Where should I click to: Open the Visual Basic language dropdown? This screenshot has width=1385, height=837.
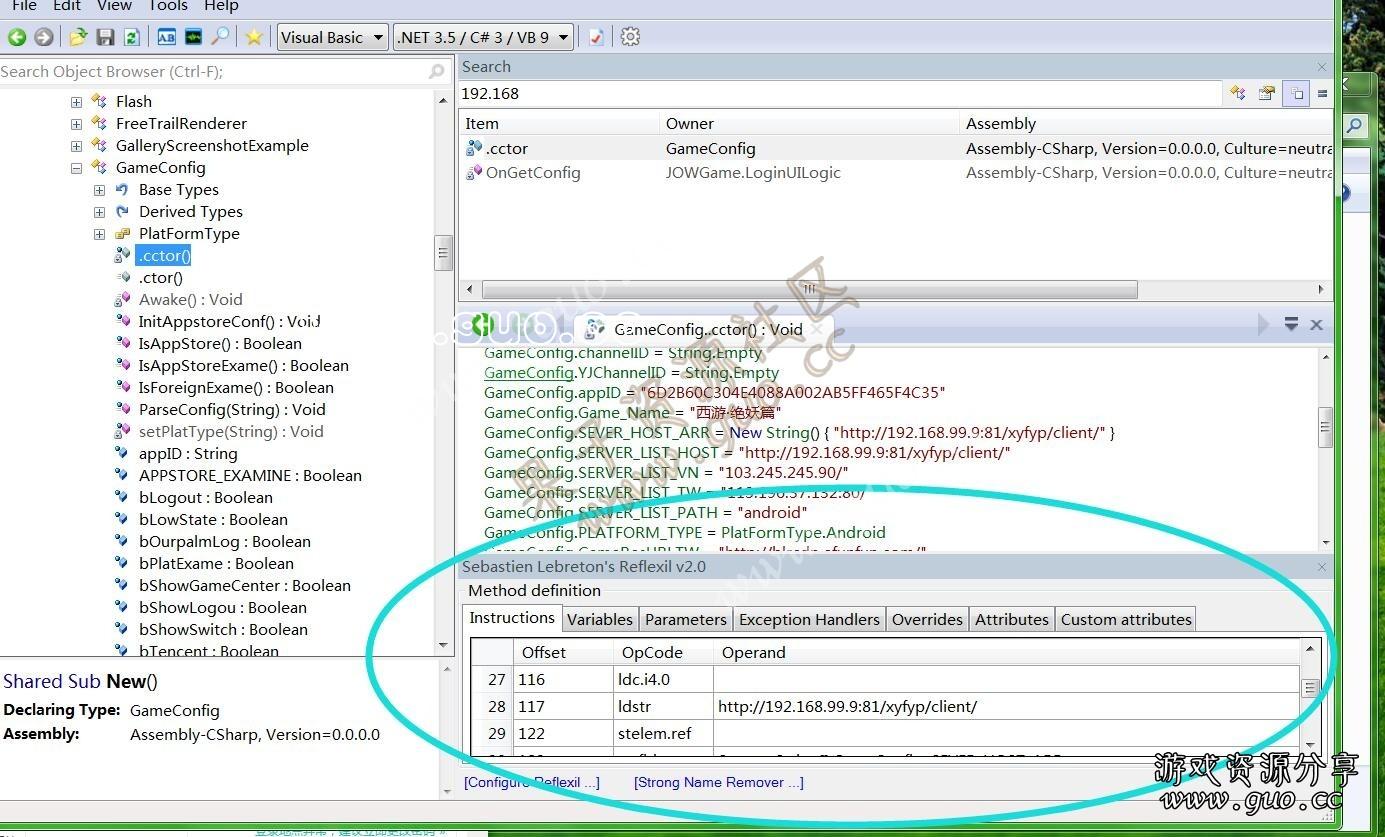(x=332, y=37)
